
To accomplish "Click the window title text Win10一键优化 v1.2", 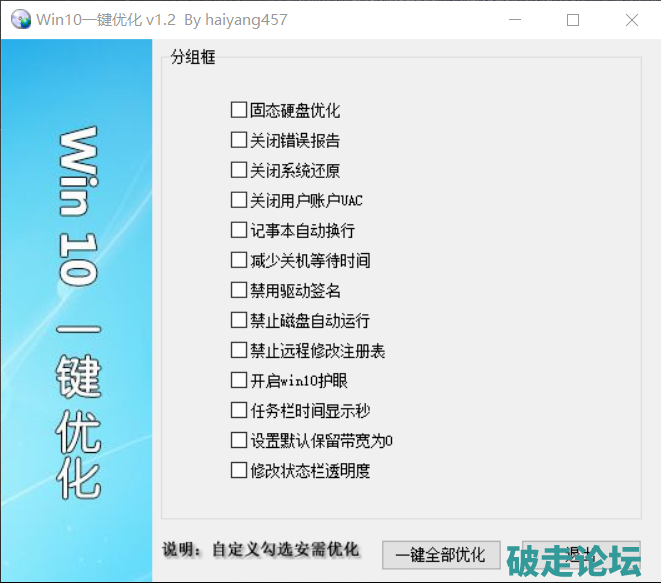I will coord(106,19).
